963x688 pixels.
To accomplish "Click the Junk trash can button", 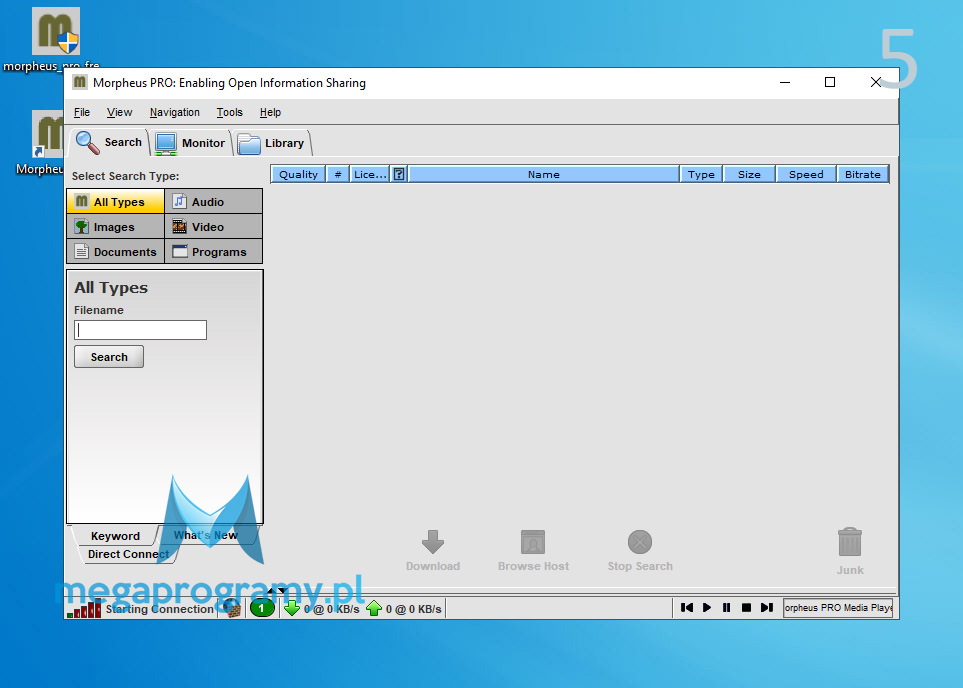I will pos(850,552).
